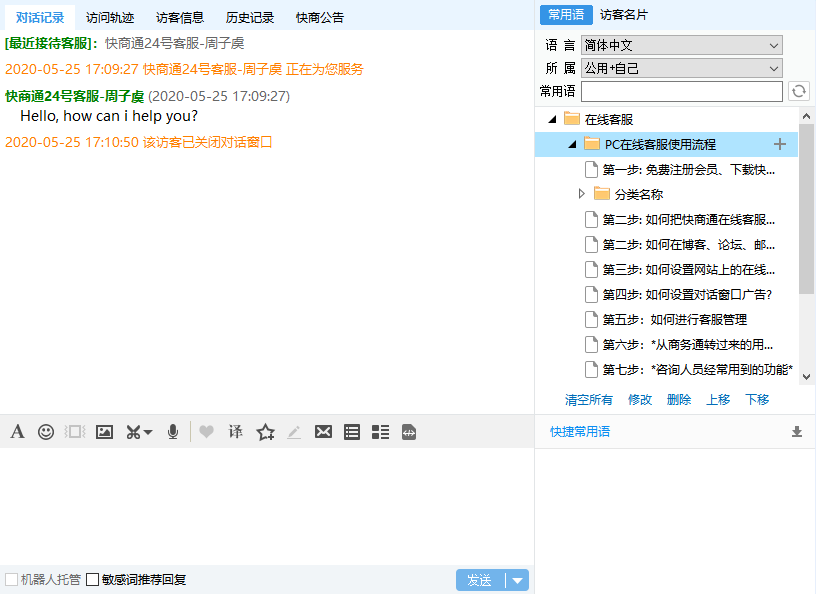Screen dimensions: 816x594
Task: Click the 清空所有 link
Action: point(589,399)
